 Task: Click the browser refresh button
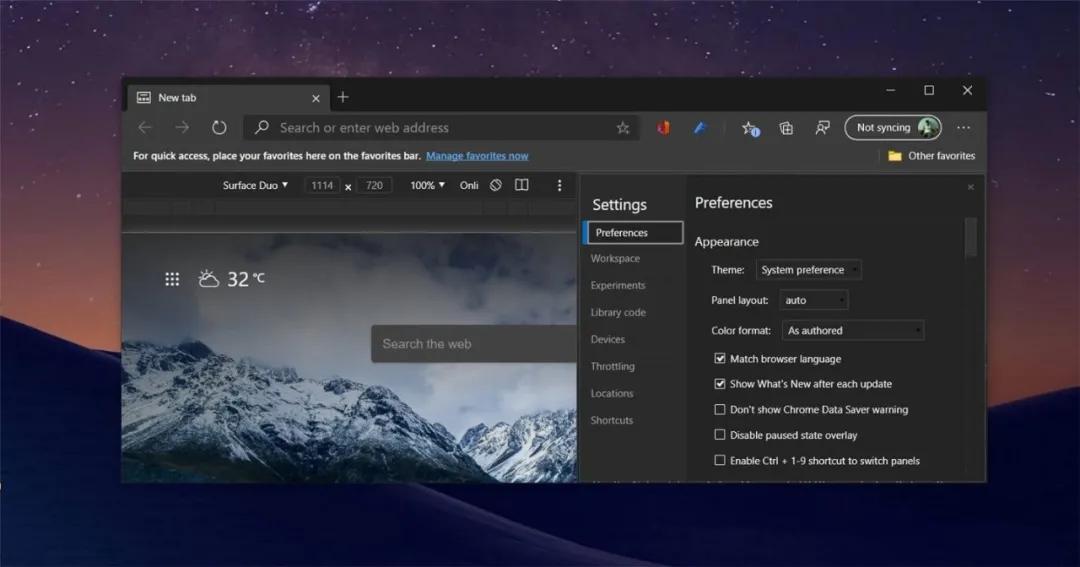point(219,128)
